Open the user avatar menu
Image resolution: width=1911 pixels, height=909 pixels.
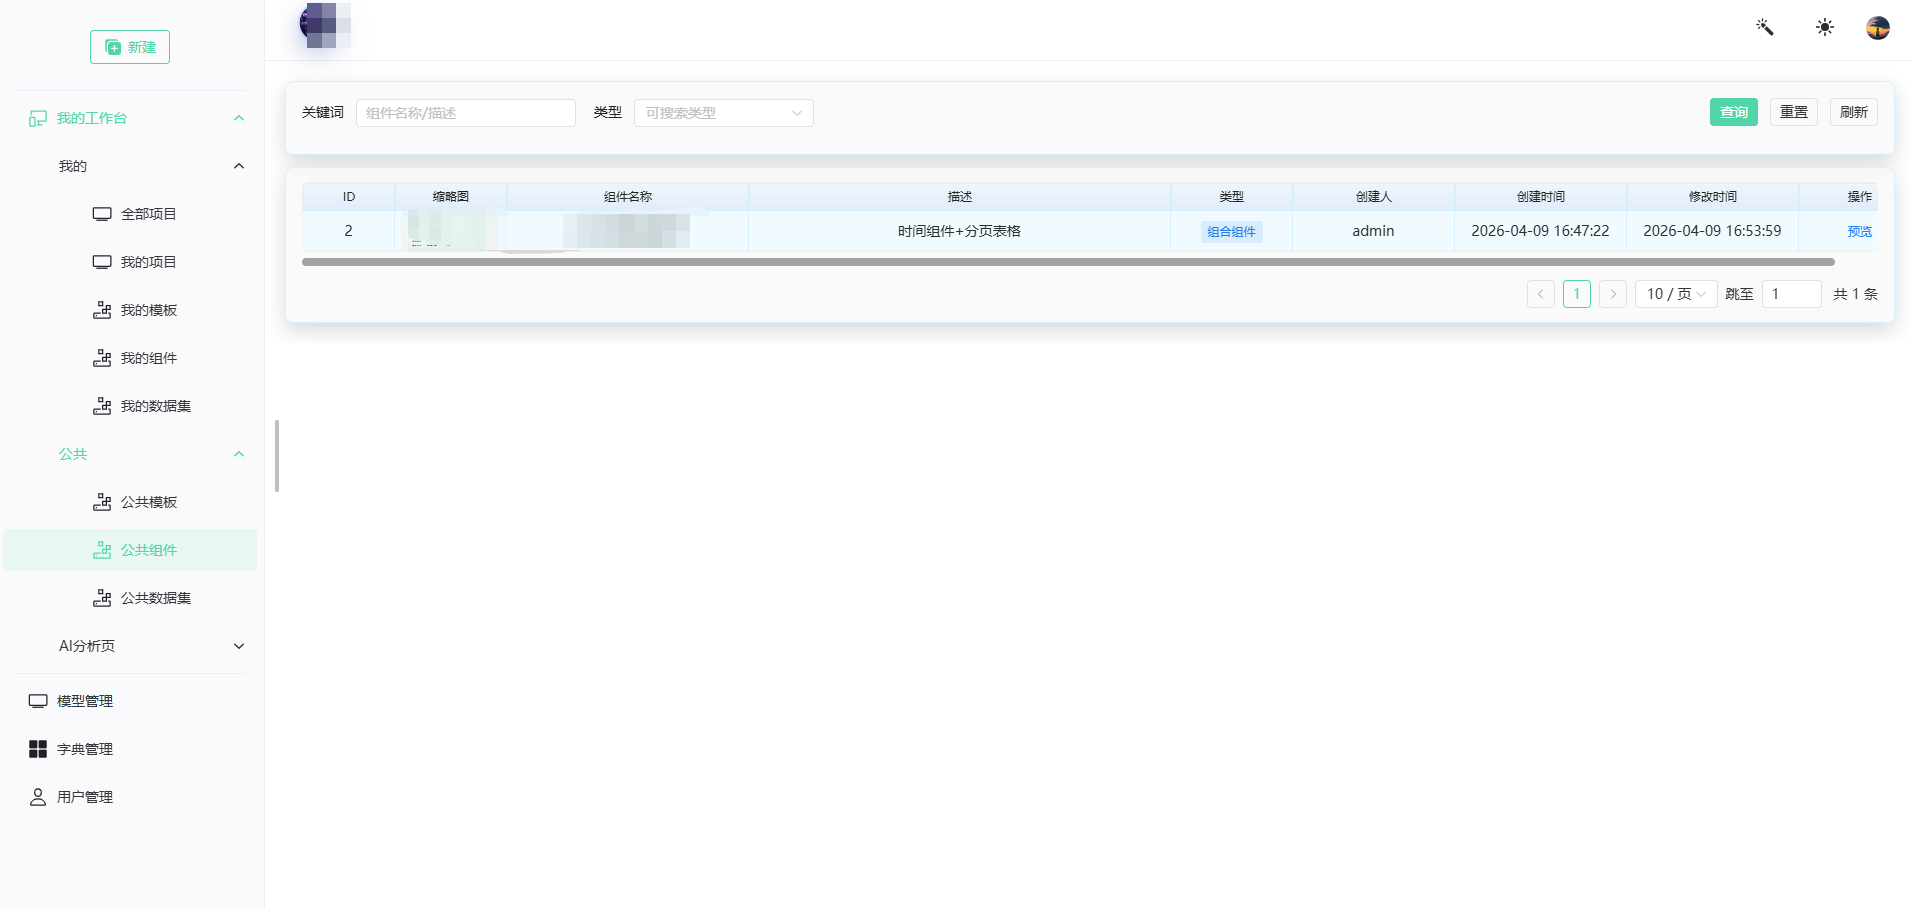pos(1878,28)
